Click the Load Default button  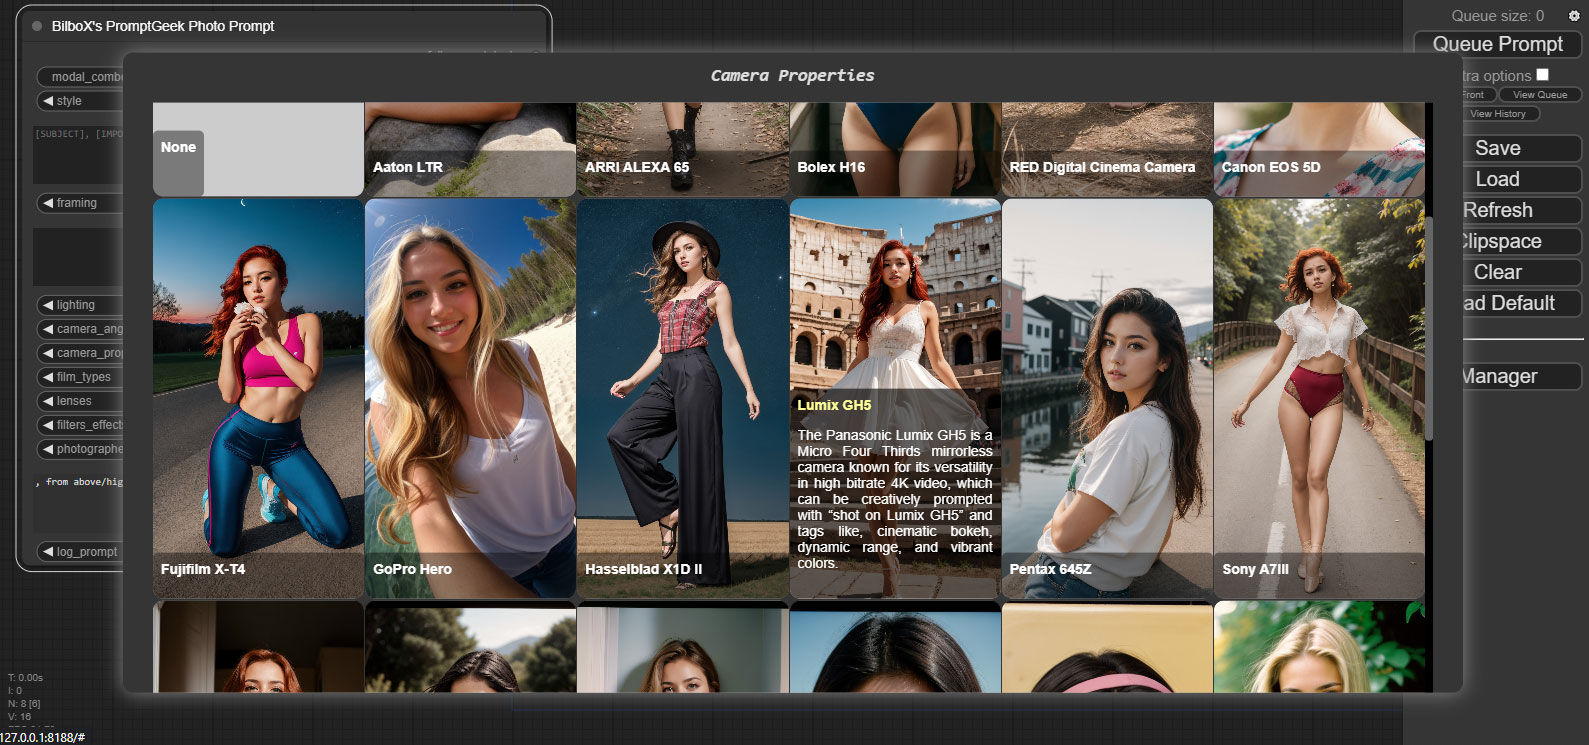1521,303
